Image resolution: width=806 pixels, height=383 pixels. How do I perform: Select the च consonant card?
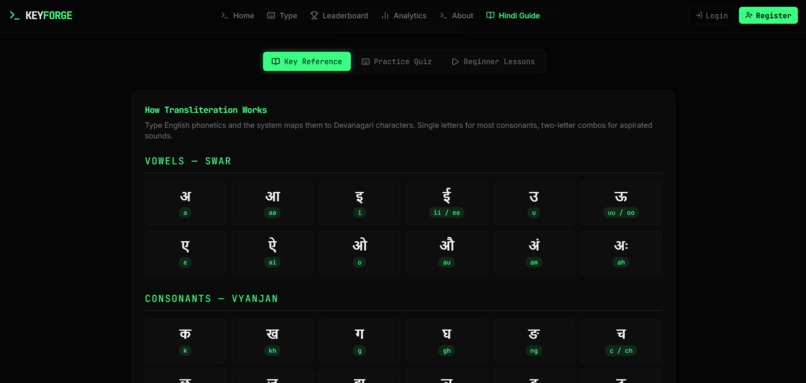[621, 341]
